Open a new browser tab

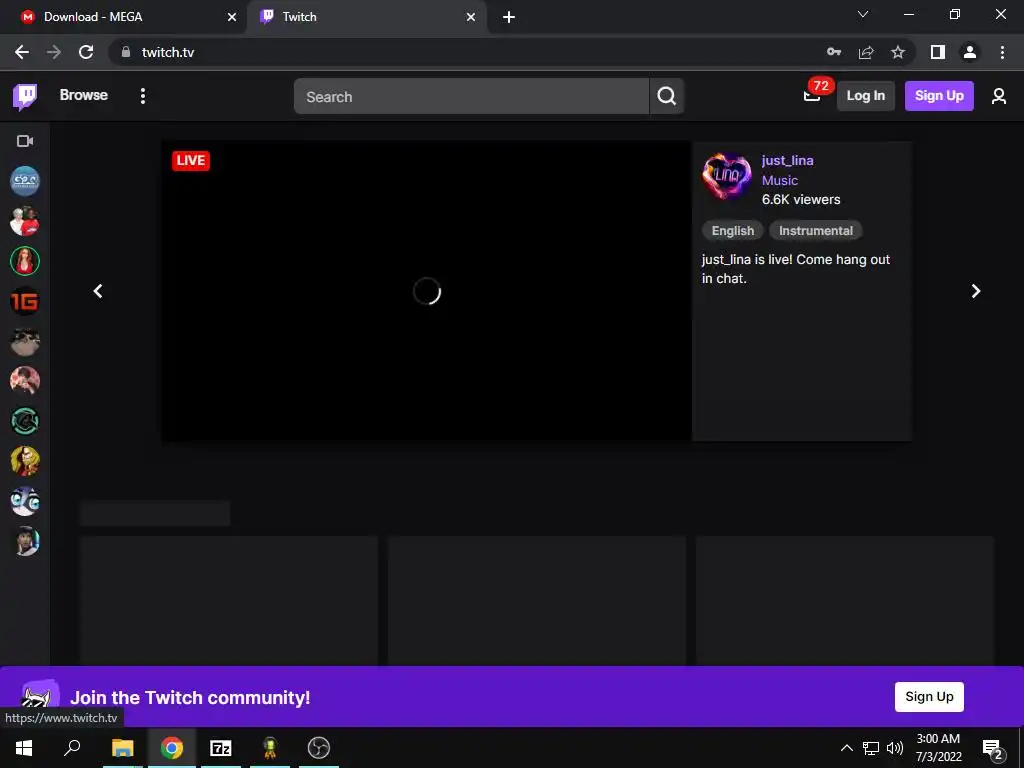509,18
